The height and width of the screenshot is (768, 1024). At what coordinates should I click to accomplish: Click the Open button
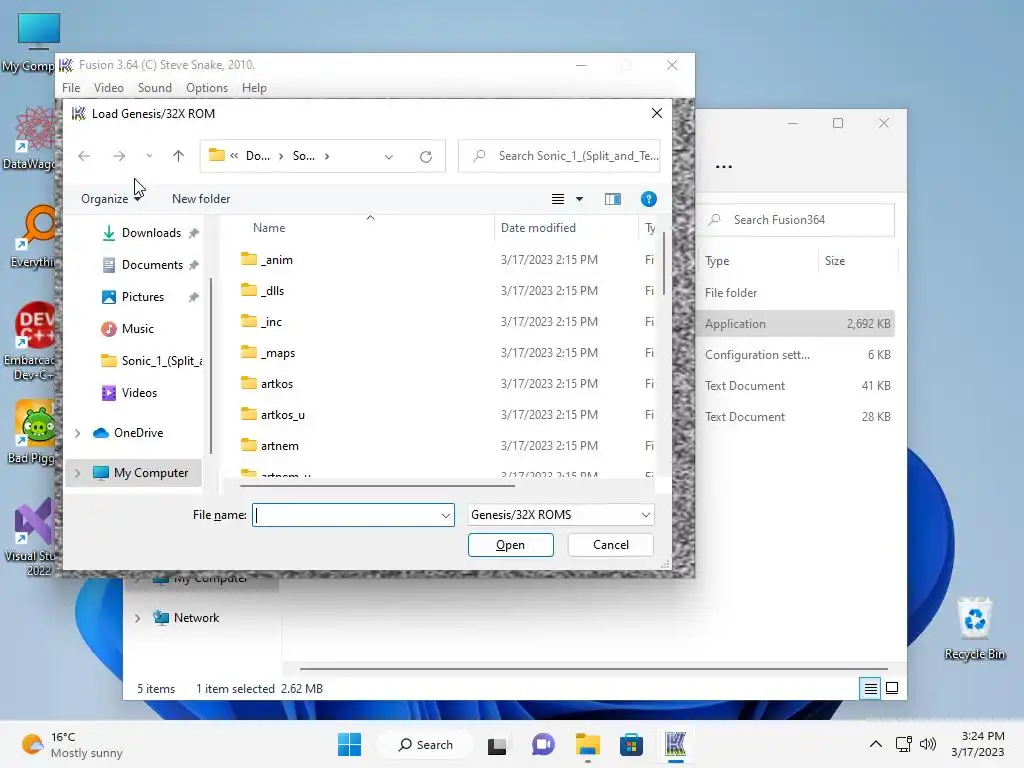tap(511, 545)
